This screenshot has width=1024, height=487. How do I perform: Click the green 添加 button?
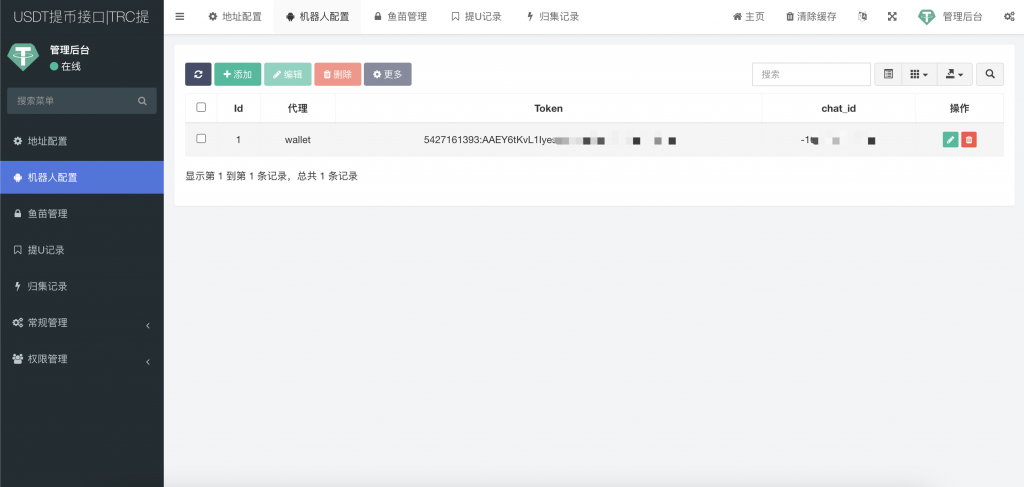tap(237, 74)
